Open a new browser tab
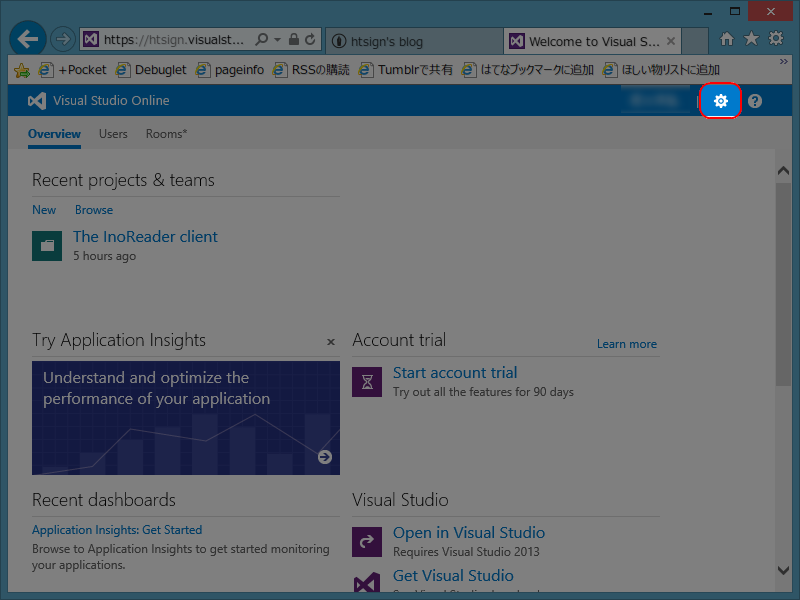This screenshot has height=600, width=800. (695, 41)
